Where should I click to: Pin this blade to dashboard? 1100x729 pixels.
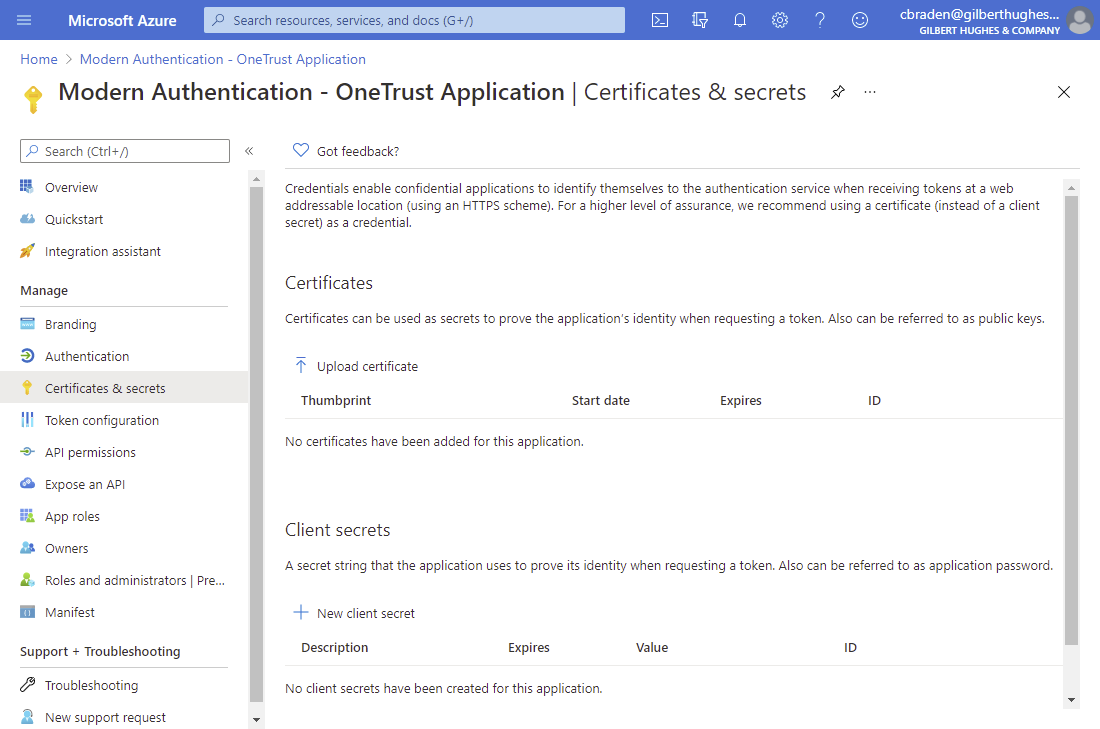point(838,92)
